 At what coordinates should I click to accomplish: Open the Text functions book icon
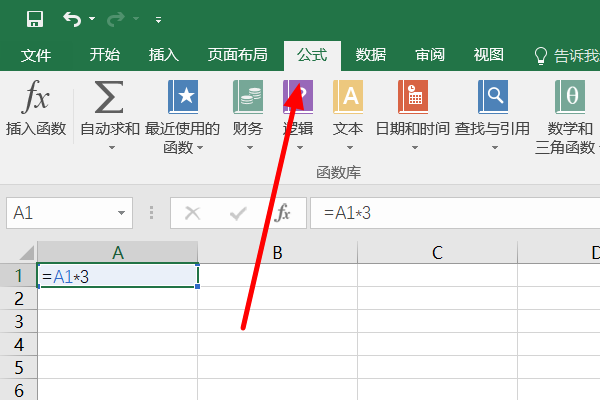point(348,97)
